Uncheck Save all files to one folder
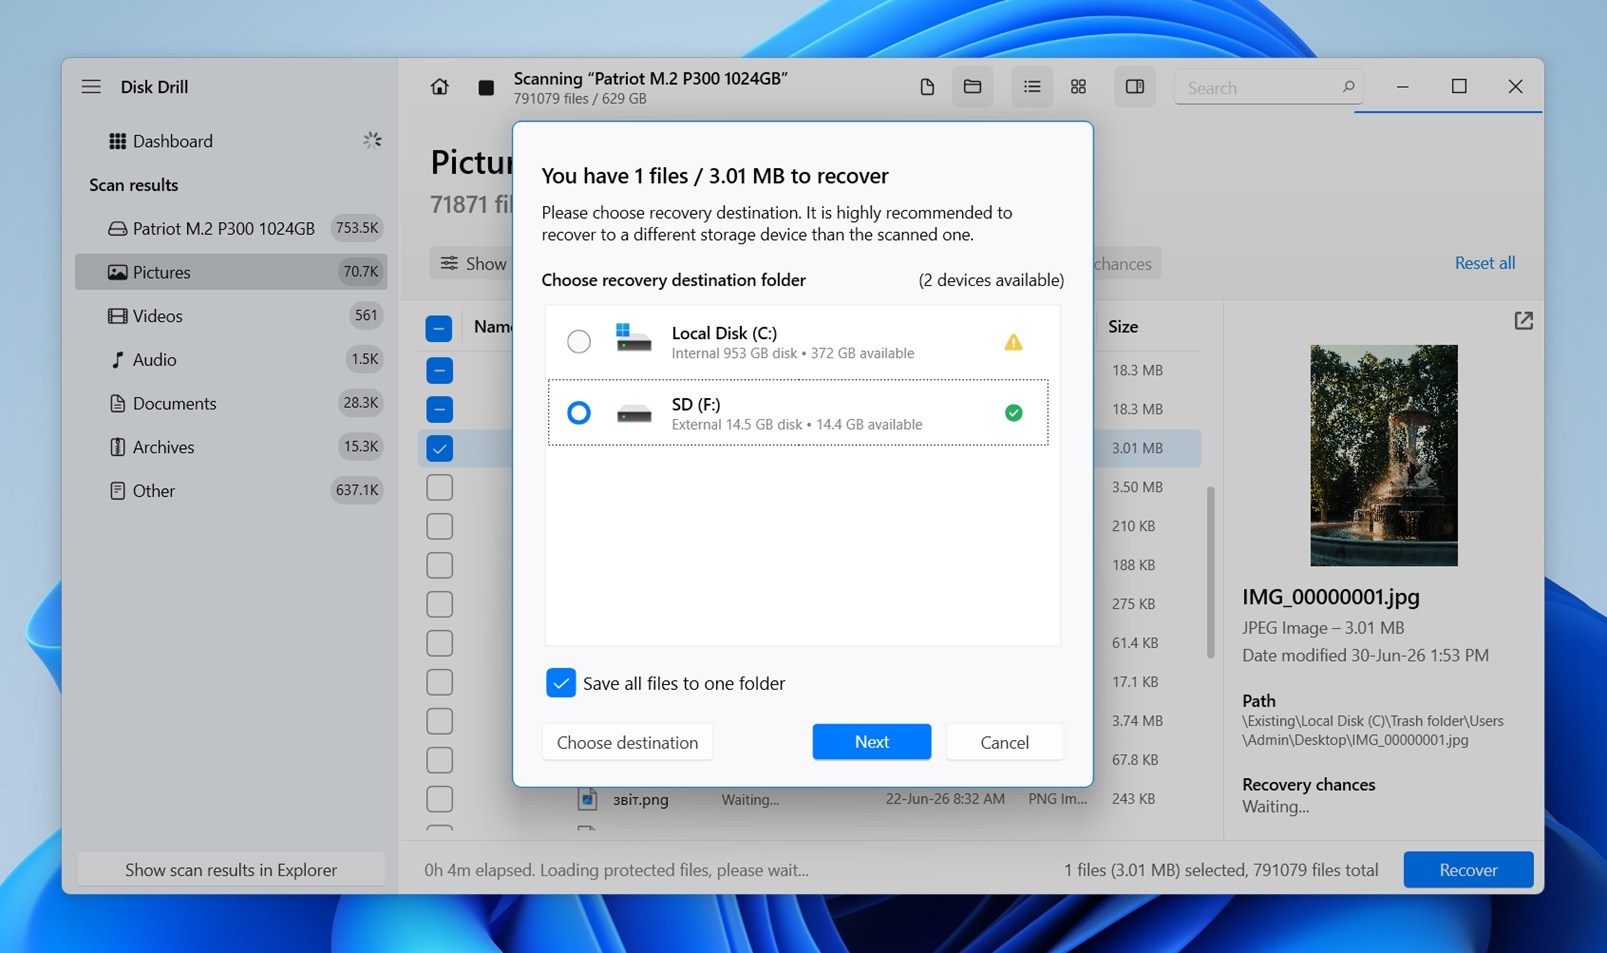Image resolution: width=1607 pixels, height=953 pixels. click(561, 683)
